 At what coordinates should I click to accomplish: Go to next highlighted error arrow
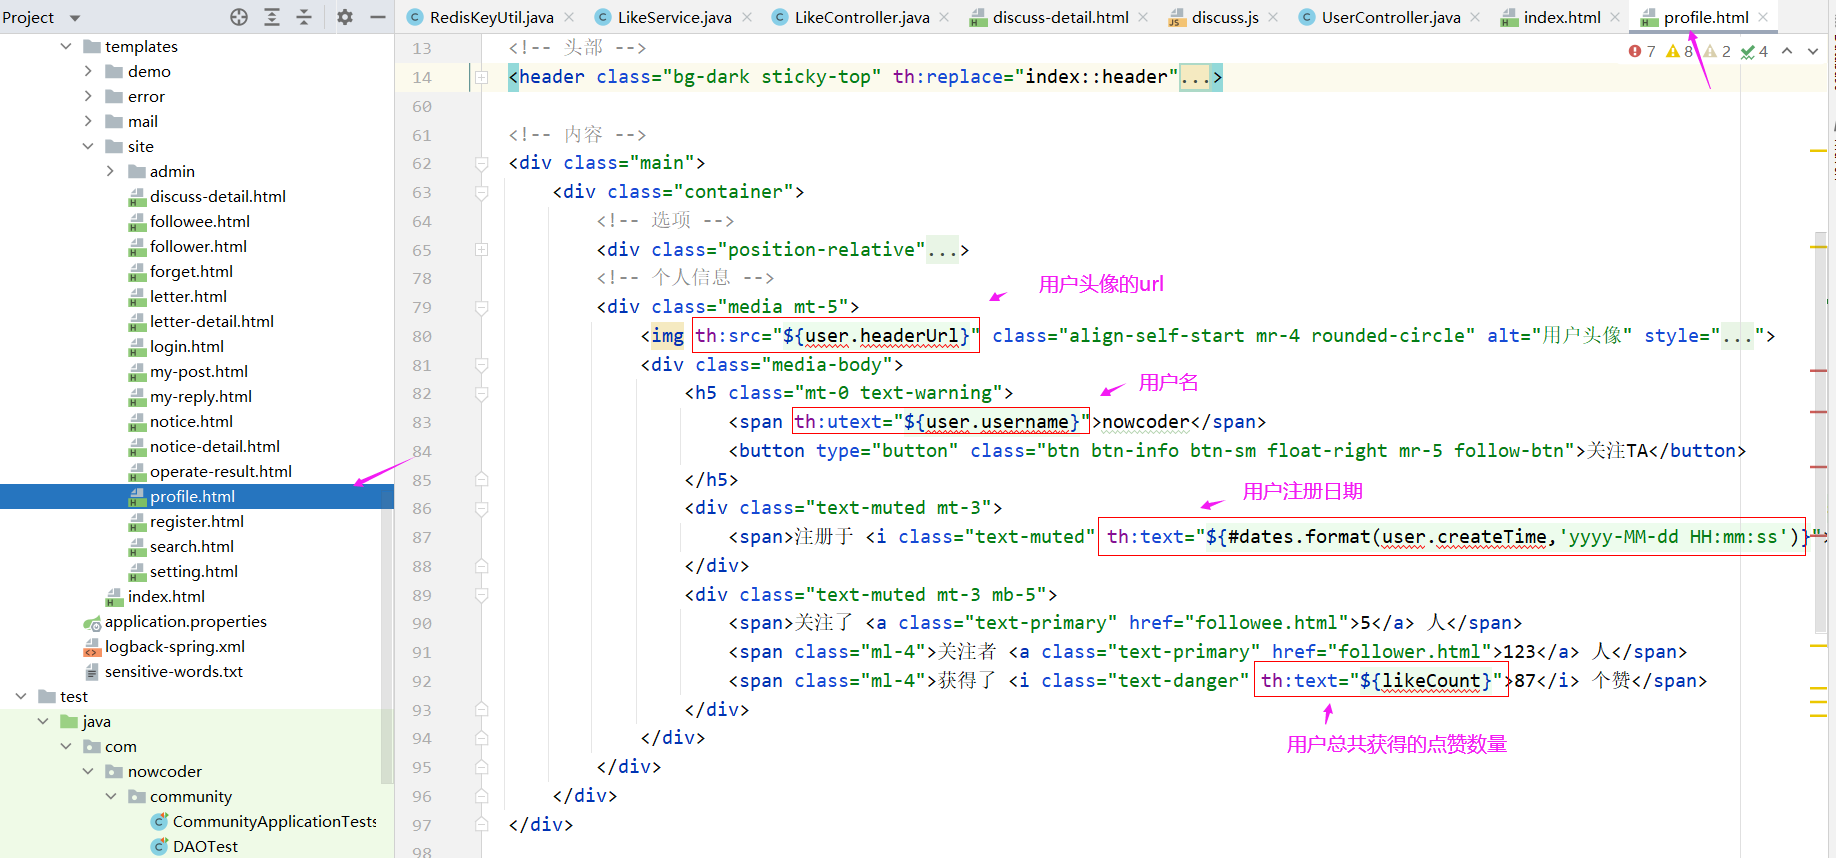[x=1813, y=51]
